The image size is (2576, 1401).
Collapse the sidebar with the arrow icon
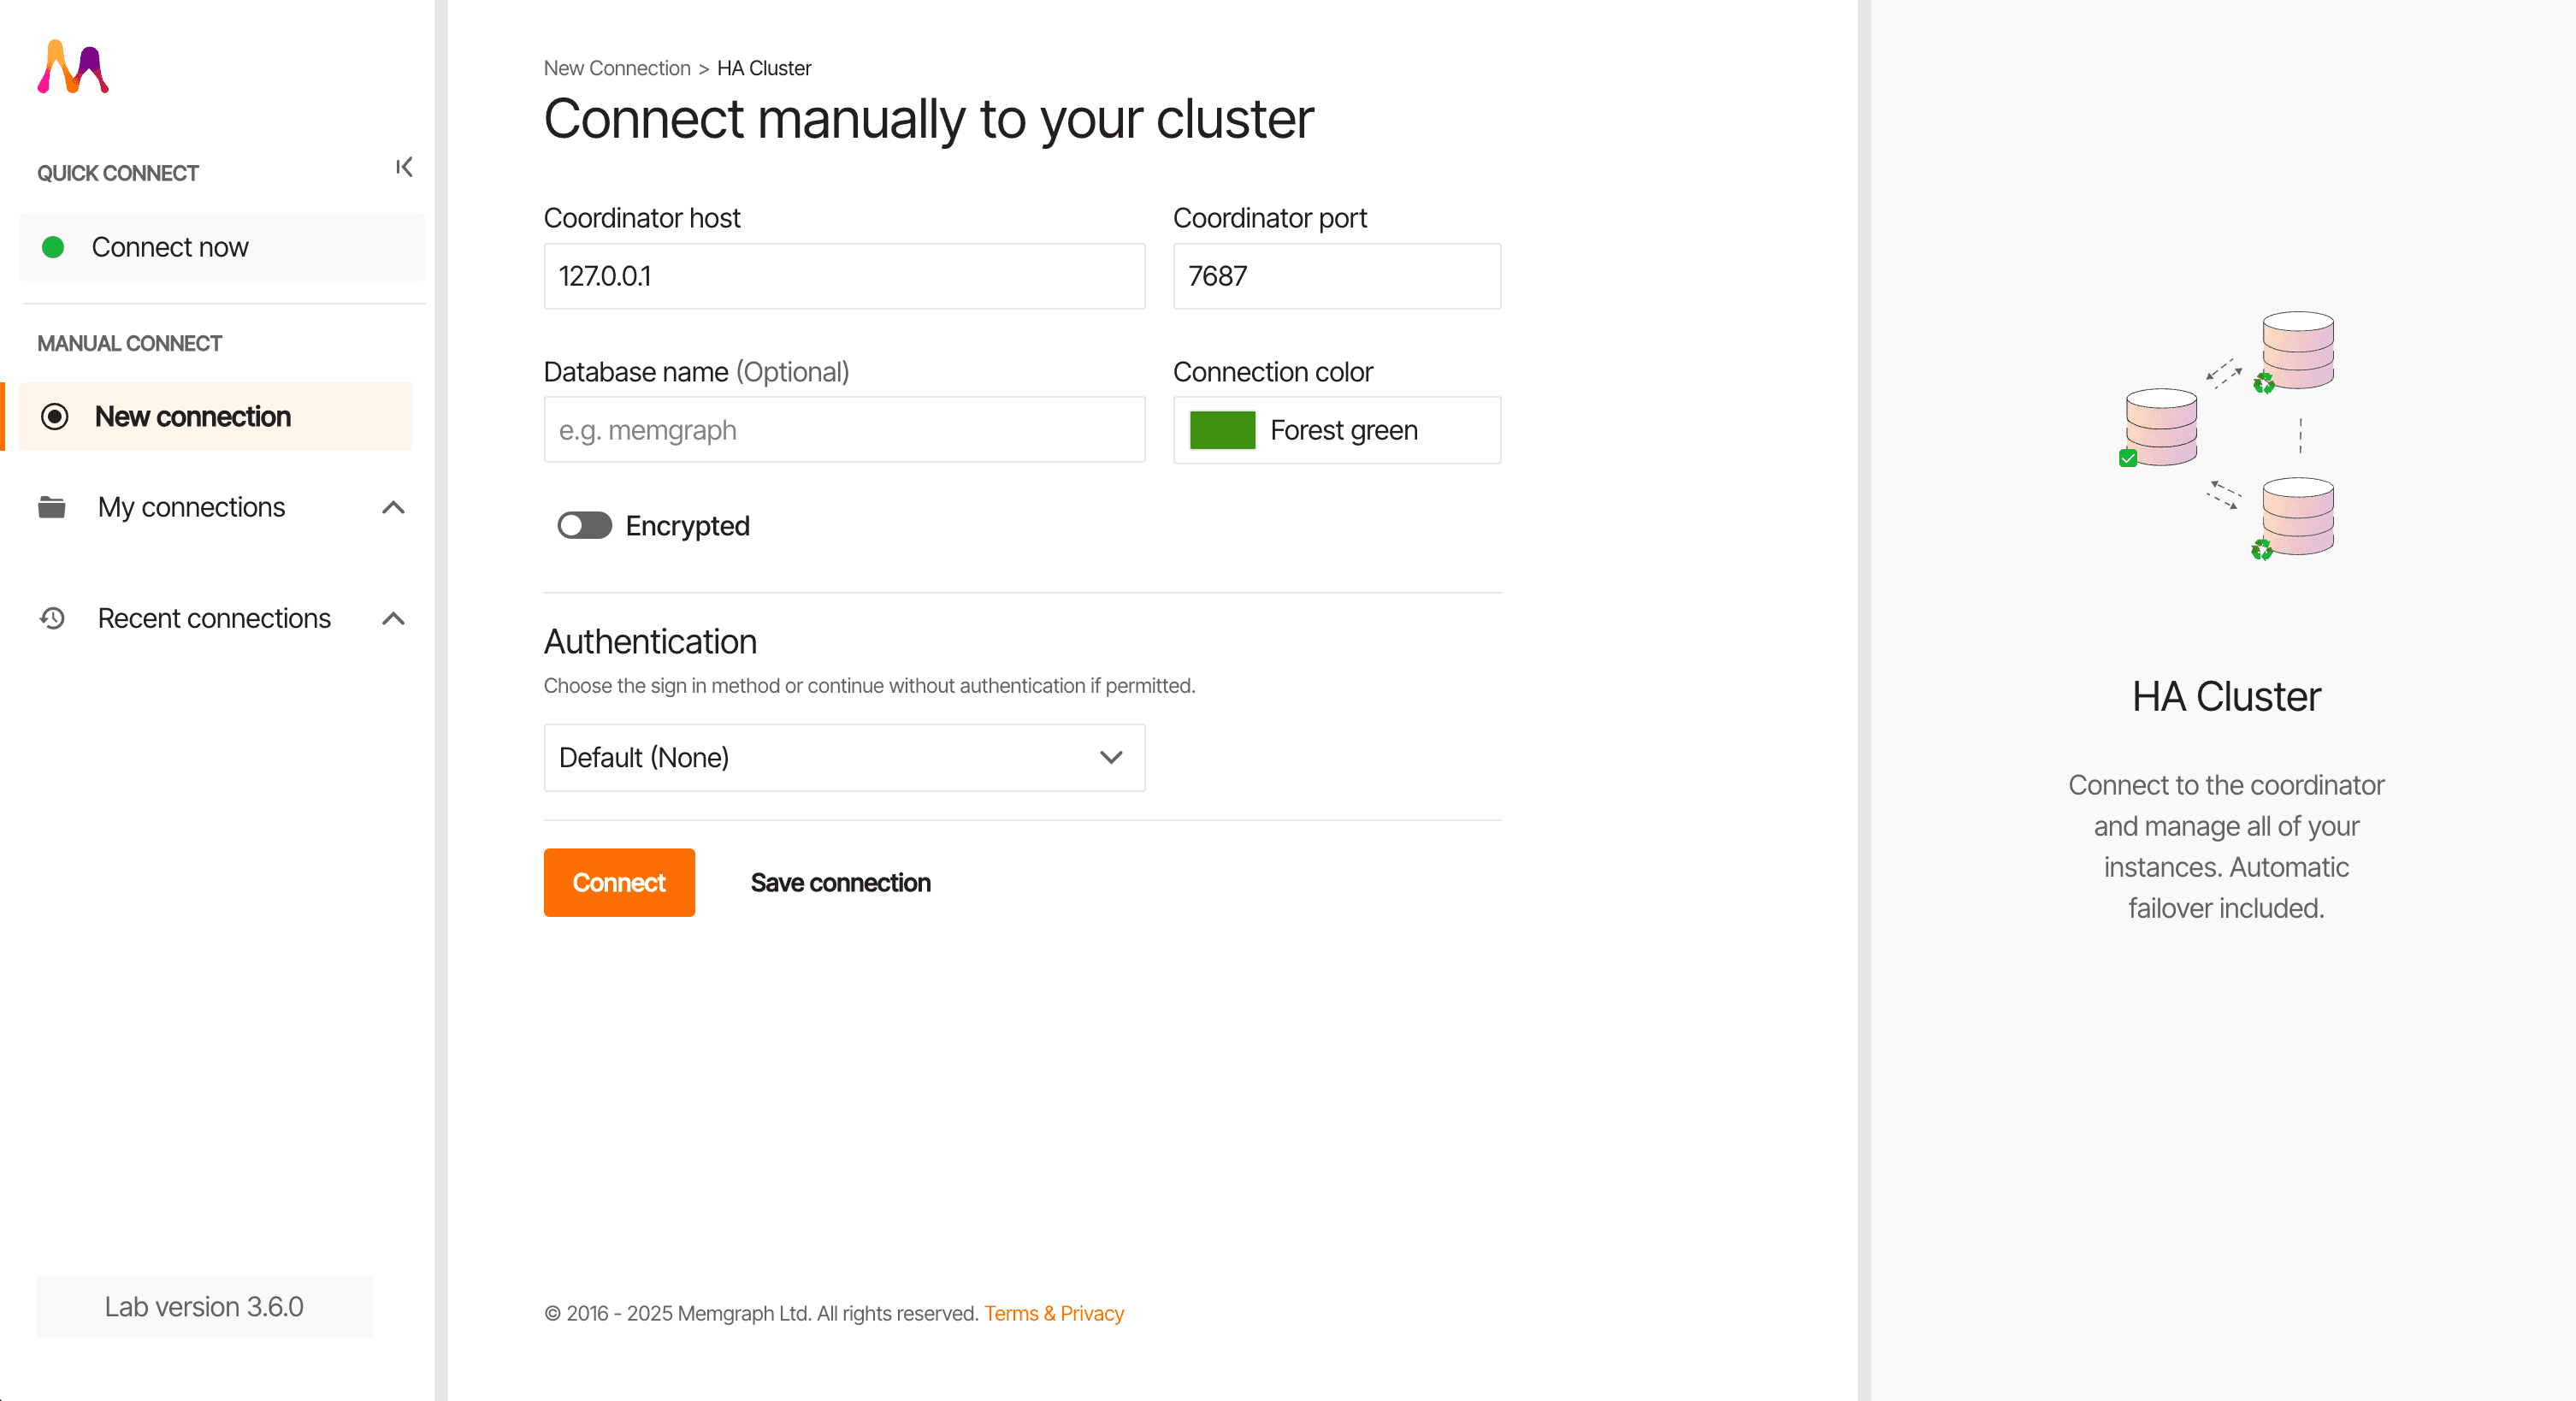pyautogui.click(x=404, y=167)
